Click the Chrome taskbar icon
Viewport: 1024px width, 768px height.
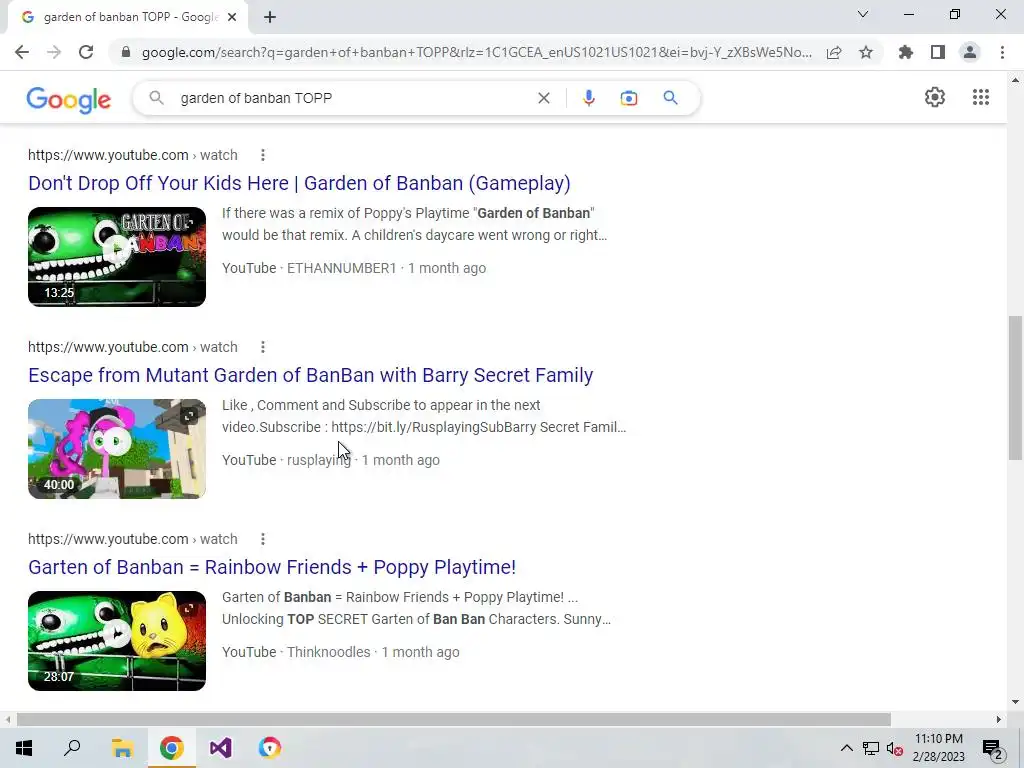pos(171,748)
